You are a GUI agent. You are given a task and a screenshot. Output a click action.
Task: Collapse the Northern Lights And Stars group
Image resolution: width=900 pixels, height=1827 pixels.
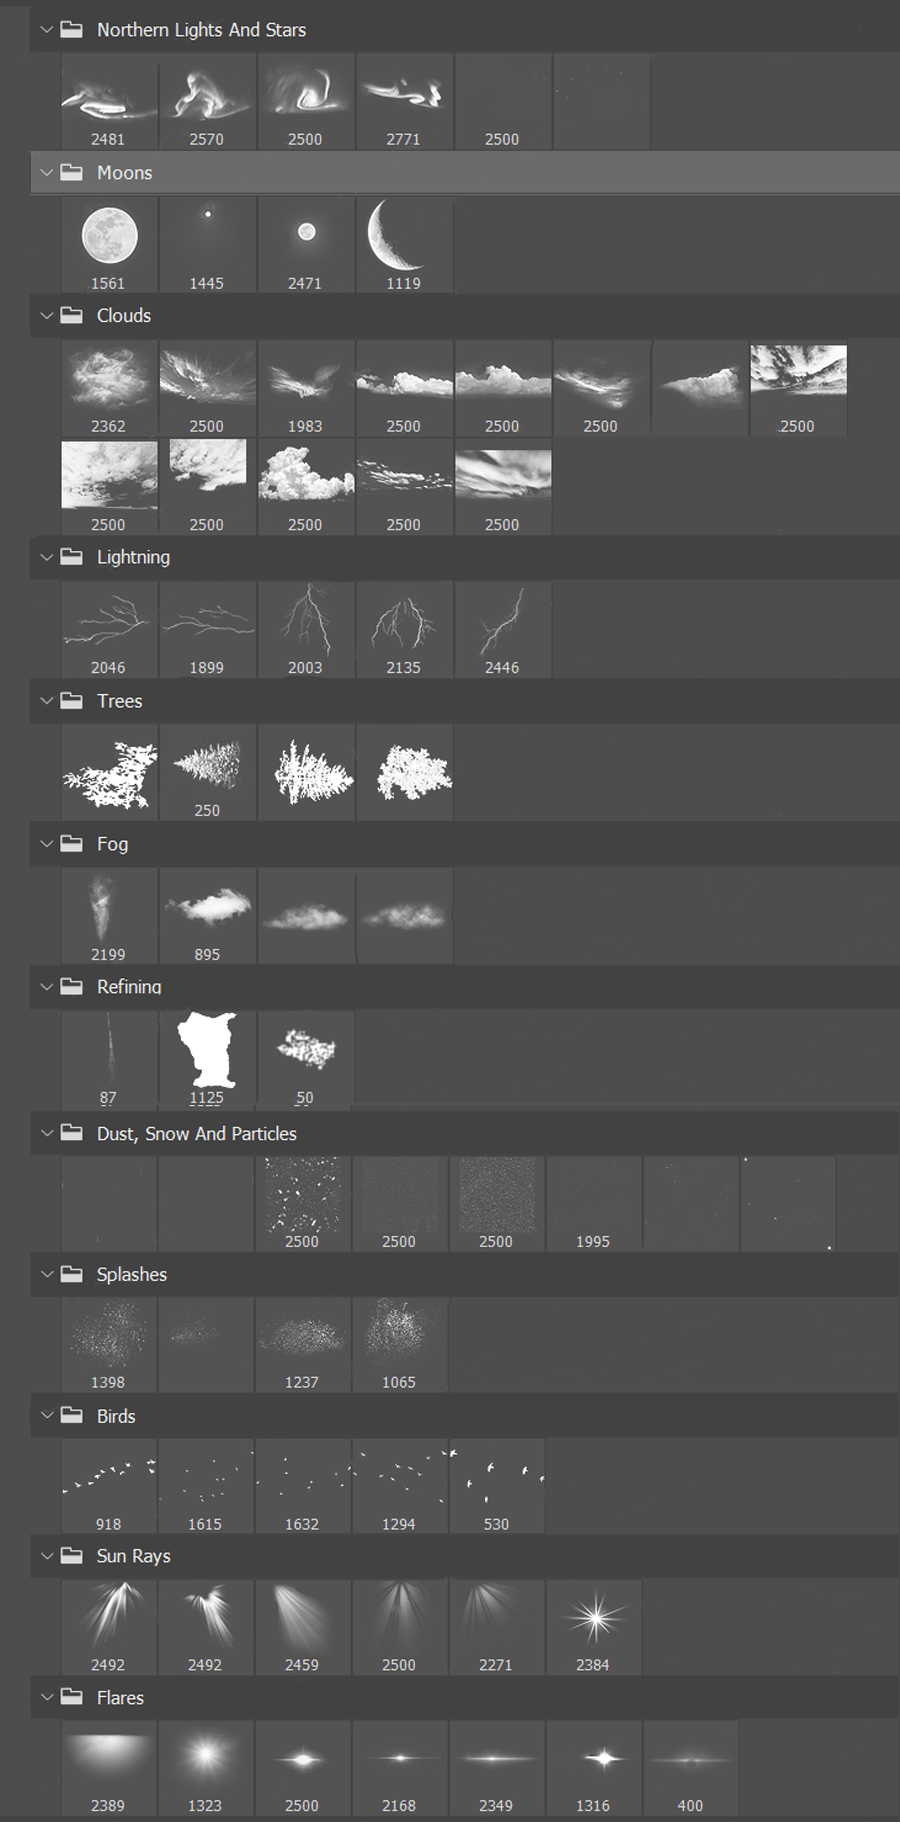tap(46, 30)
